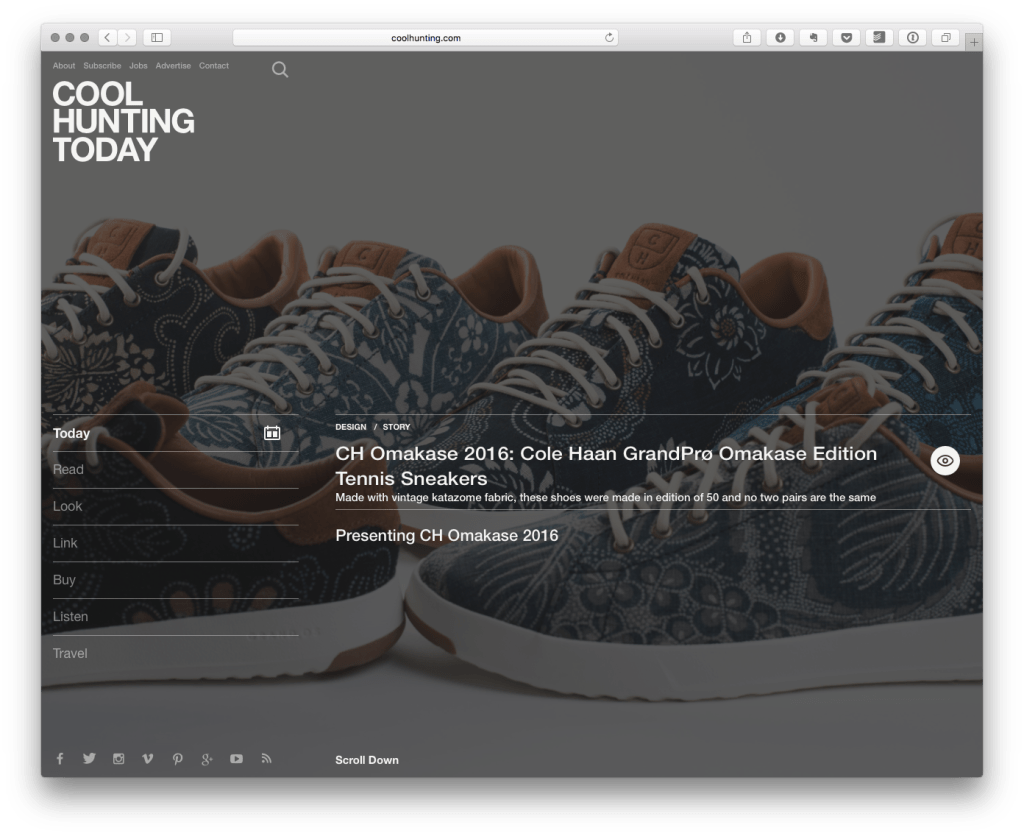This screenshot has width=1024, height=836.
Task: Click the calendar icon beside Today
Action: pyautogui.click(x=271, y=433)
